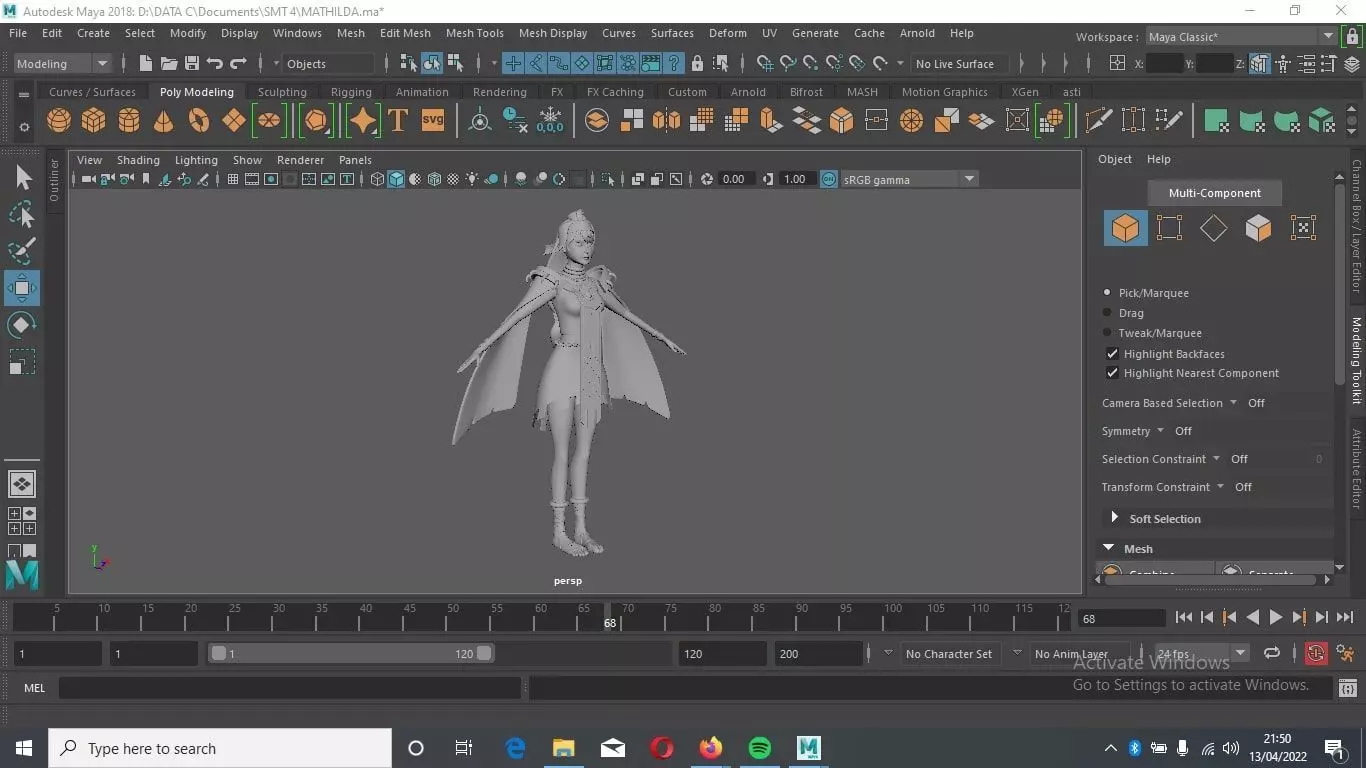Toggle viewport grid display icon
Viewport: 1366px width, 768px height.
(233, 179)
